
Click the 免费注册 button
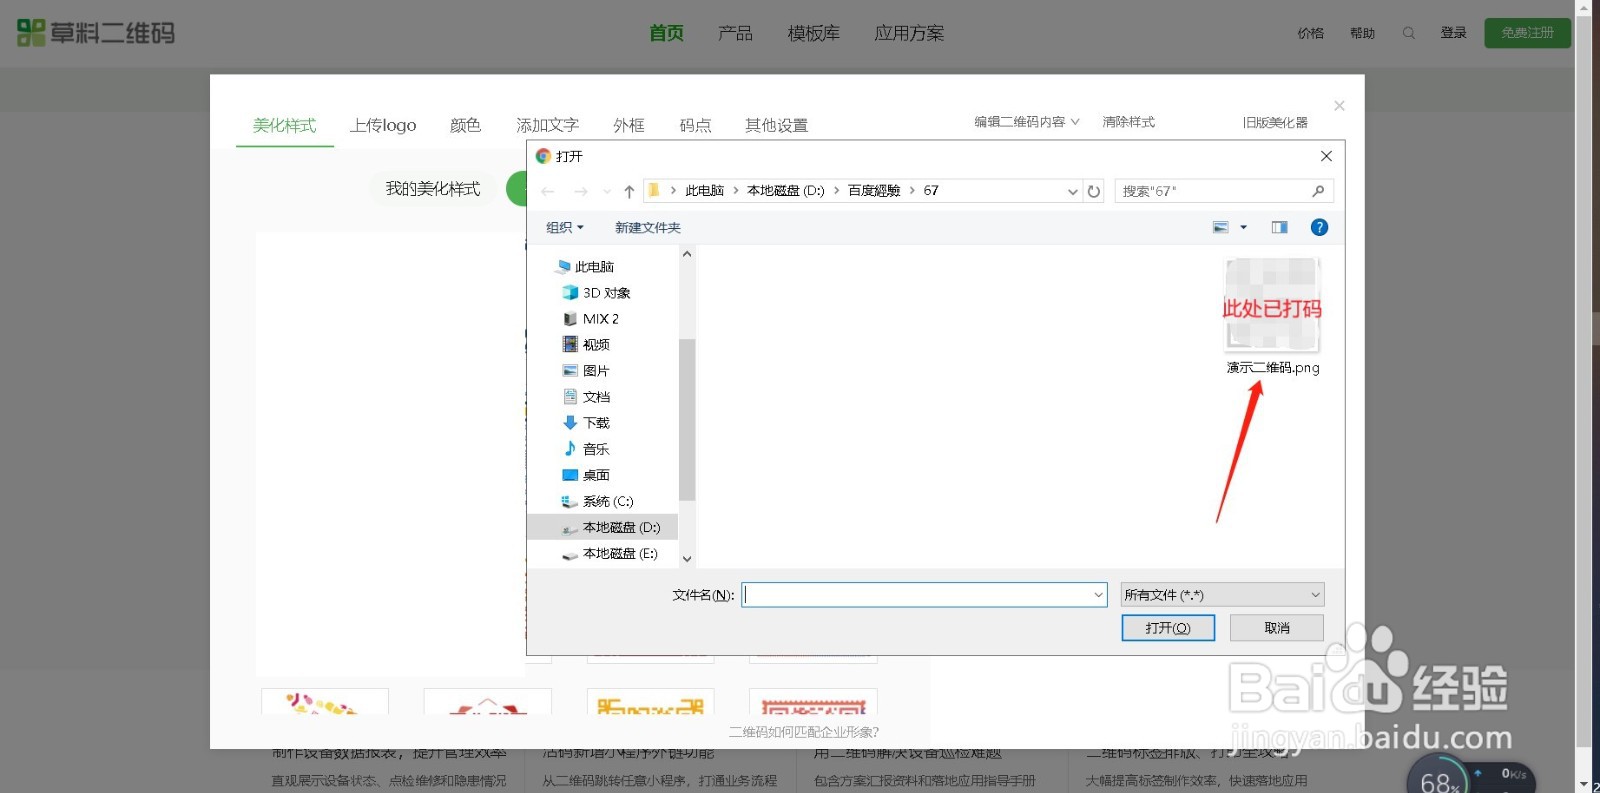click(1527, 33)
